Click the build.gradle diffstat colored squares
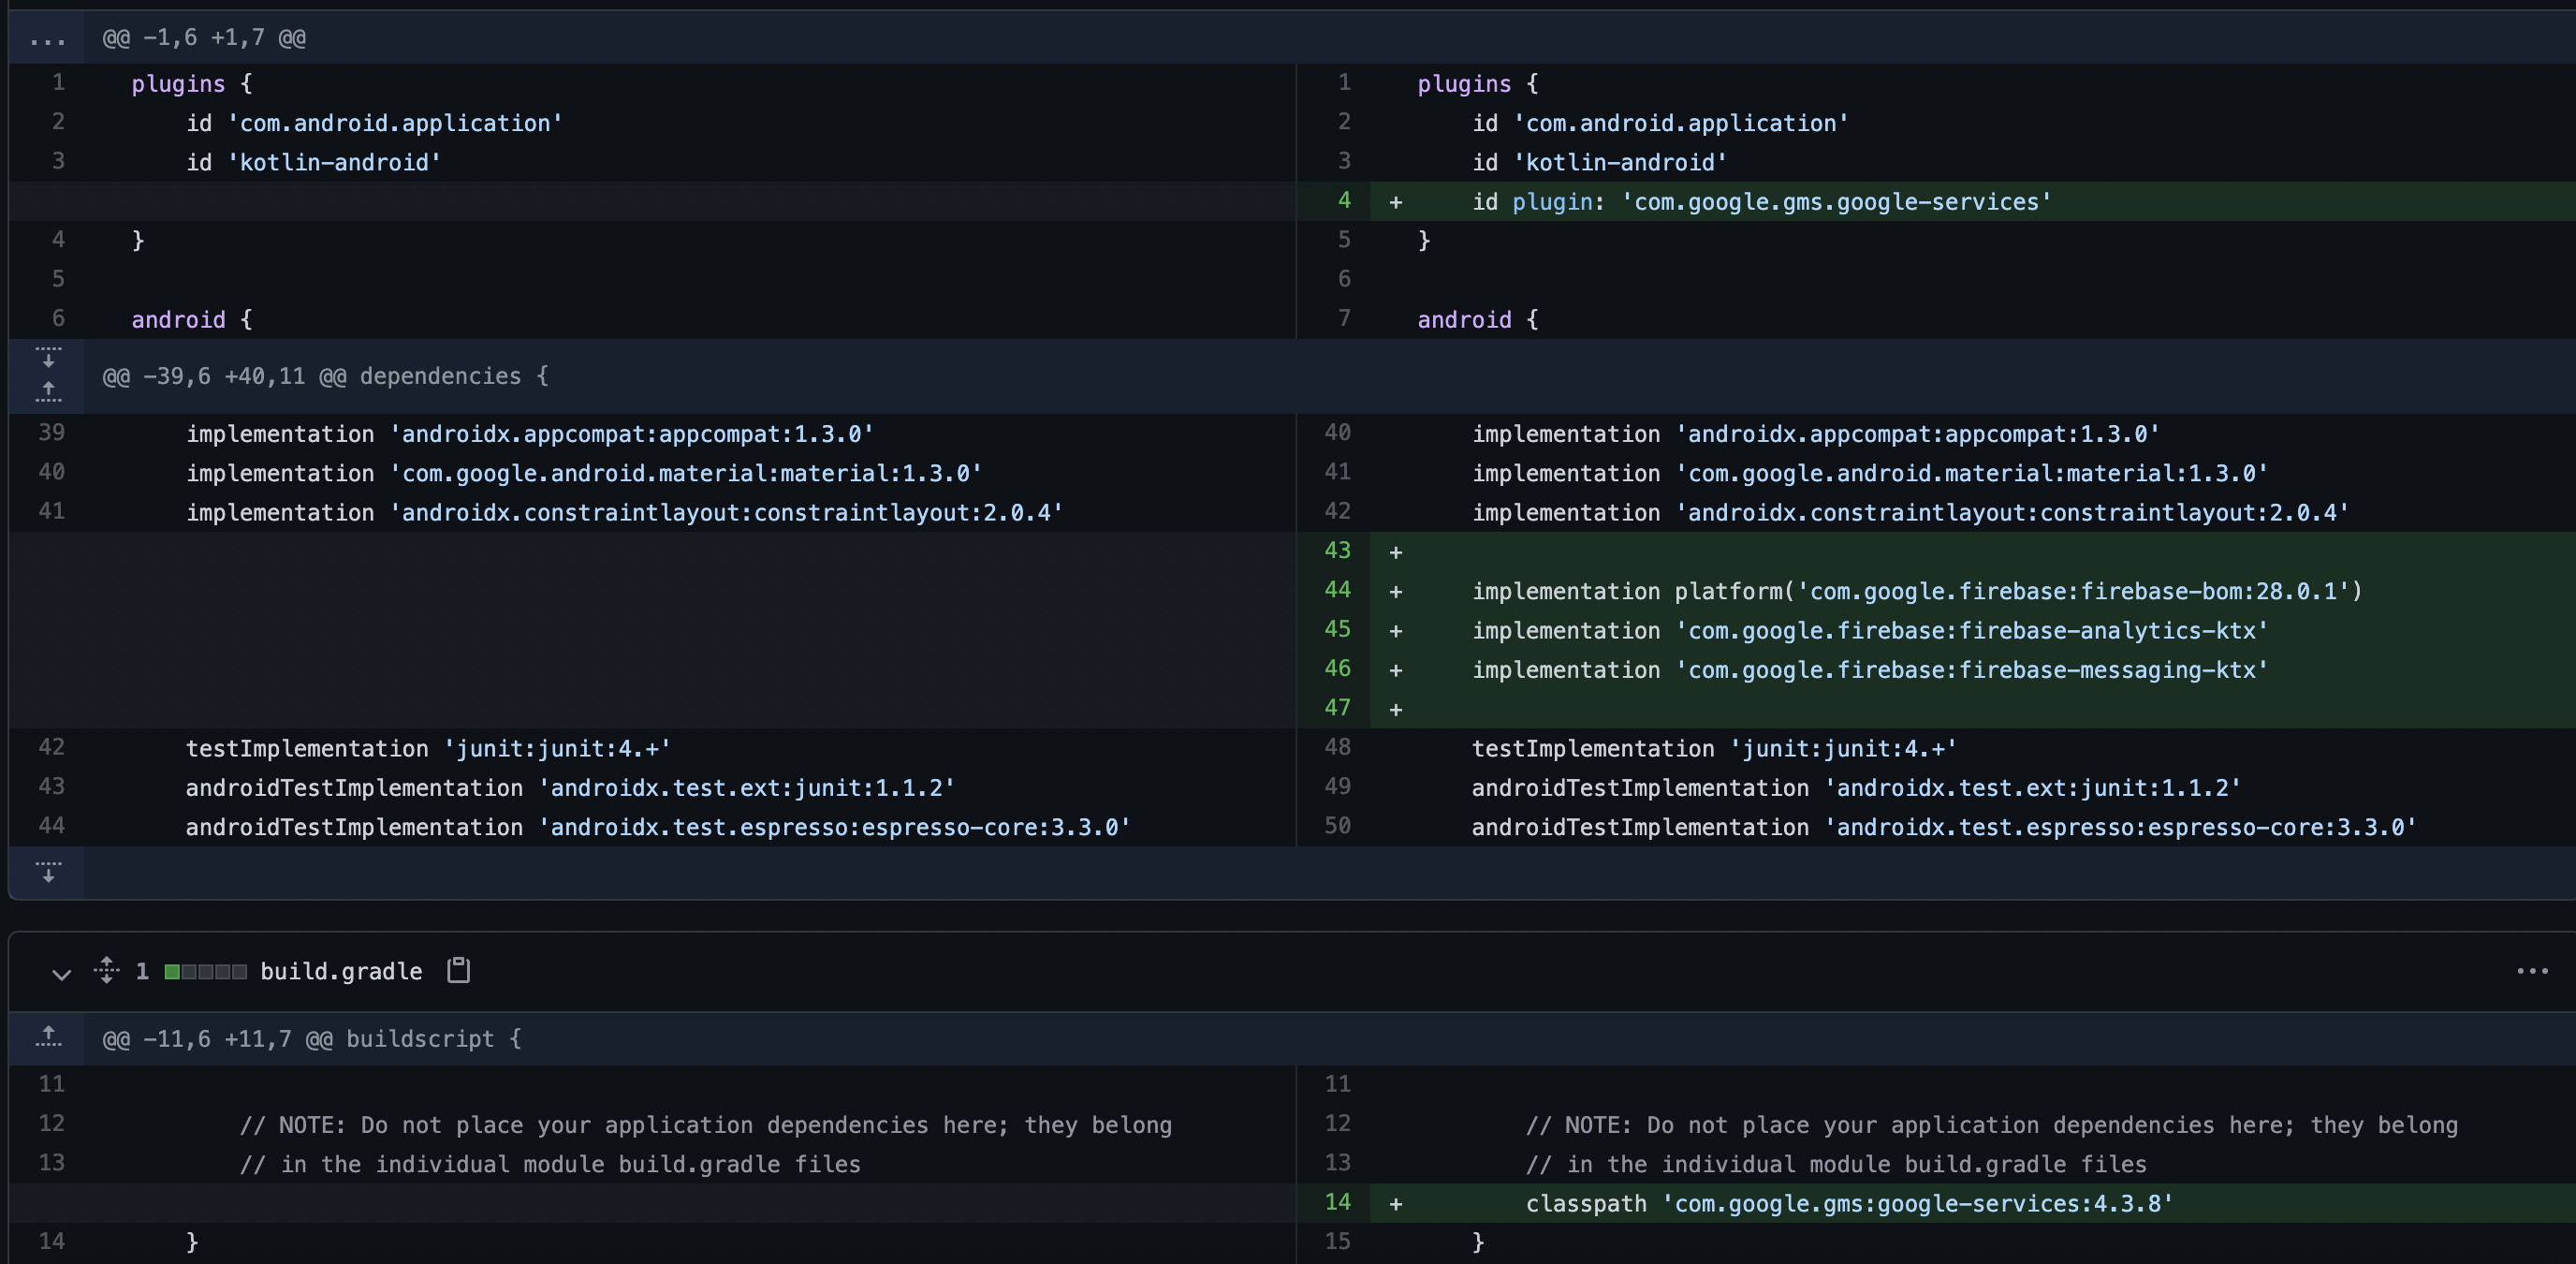 (x=205, y=971)
